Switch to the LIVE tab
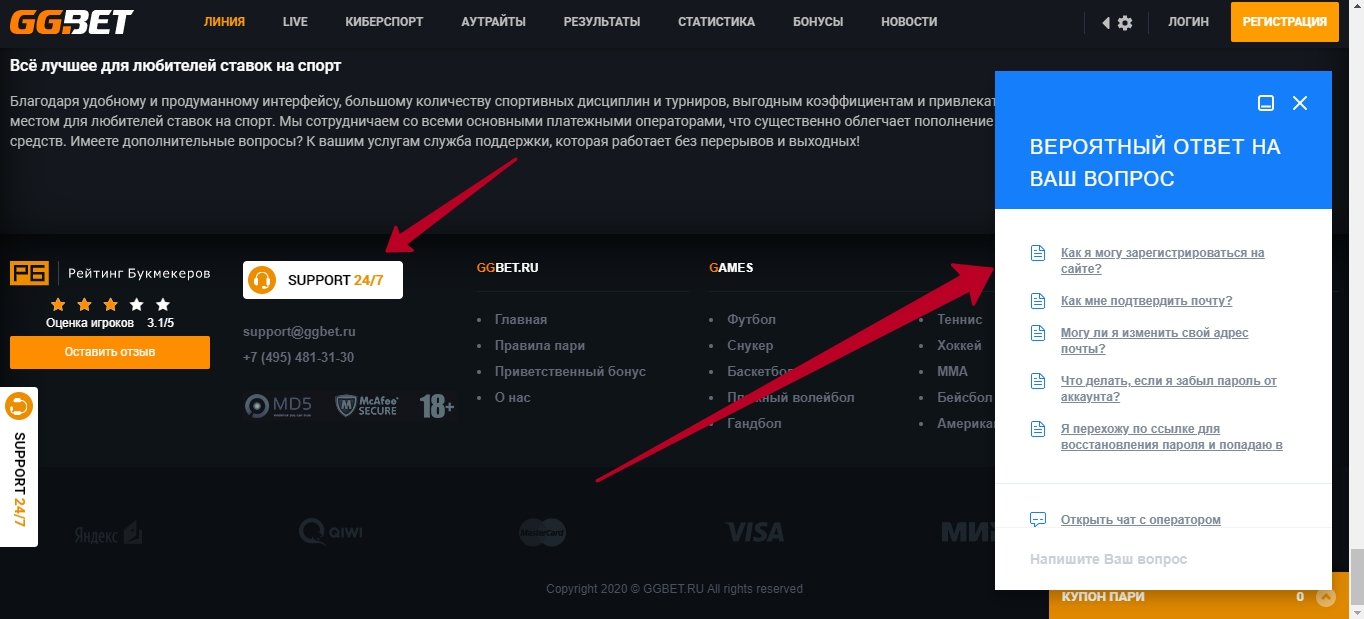 tap(295, 22)
